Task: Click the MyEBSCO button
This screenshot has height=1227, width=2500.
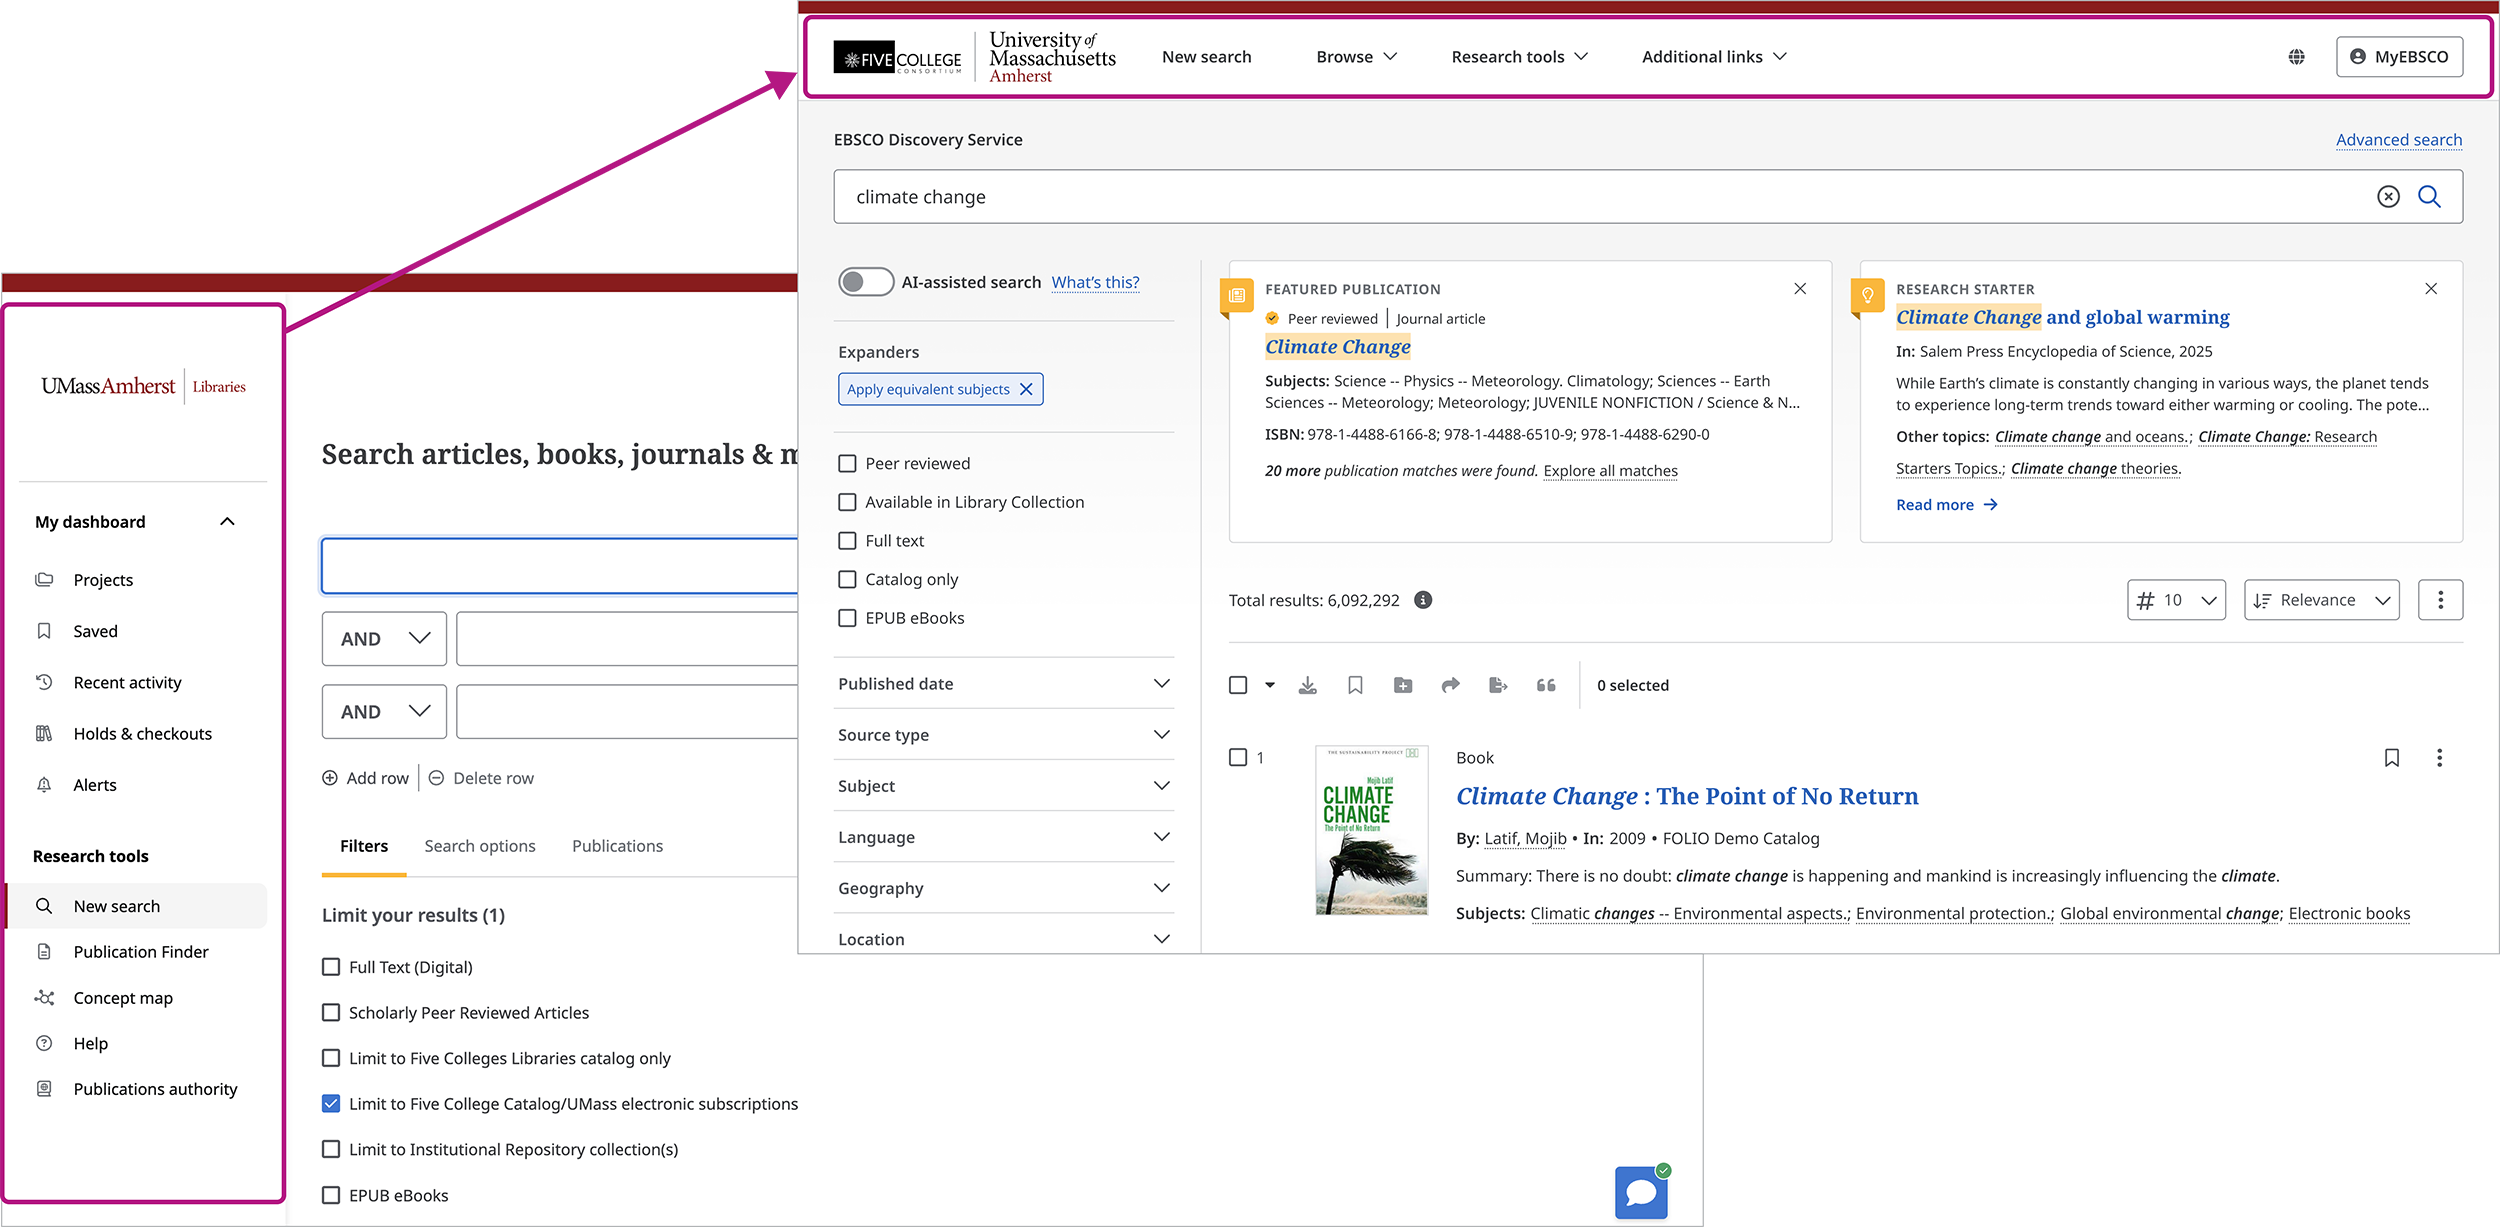Action: tap(2399, 57)
